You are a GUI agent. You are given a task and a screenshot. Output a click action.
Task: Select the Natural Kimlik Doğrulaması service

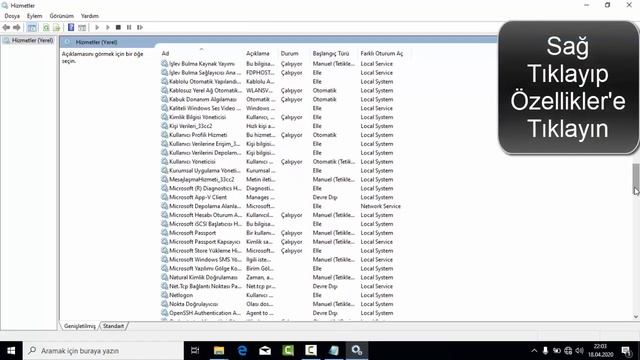click(x=282, y=278)
